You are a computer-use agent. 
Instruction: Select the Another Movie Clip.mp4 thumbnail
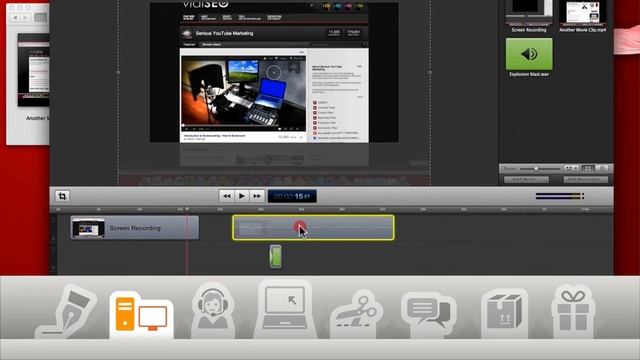(x=582, y=12)
